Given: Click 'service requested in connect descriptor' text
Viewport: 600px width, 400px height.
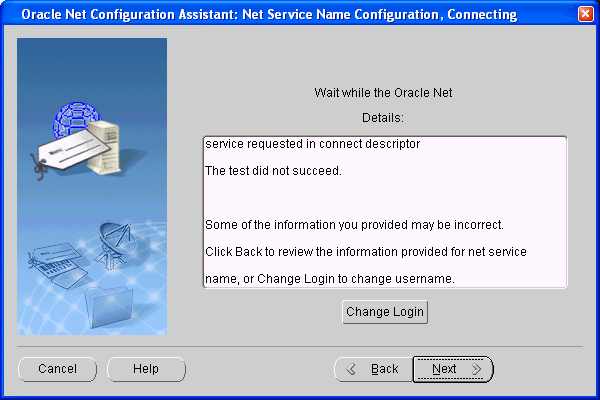Looking at the screenshot, I should click(x=312, y=144).
